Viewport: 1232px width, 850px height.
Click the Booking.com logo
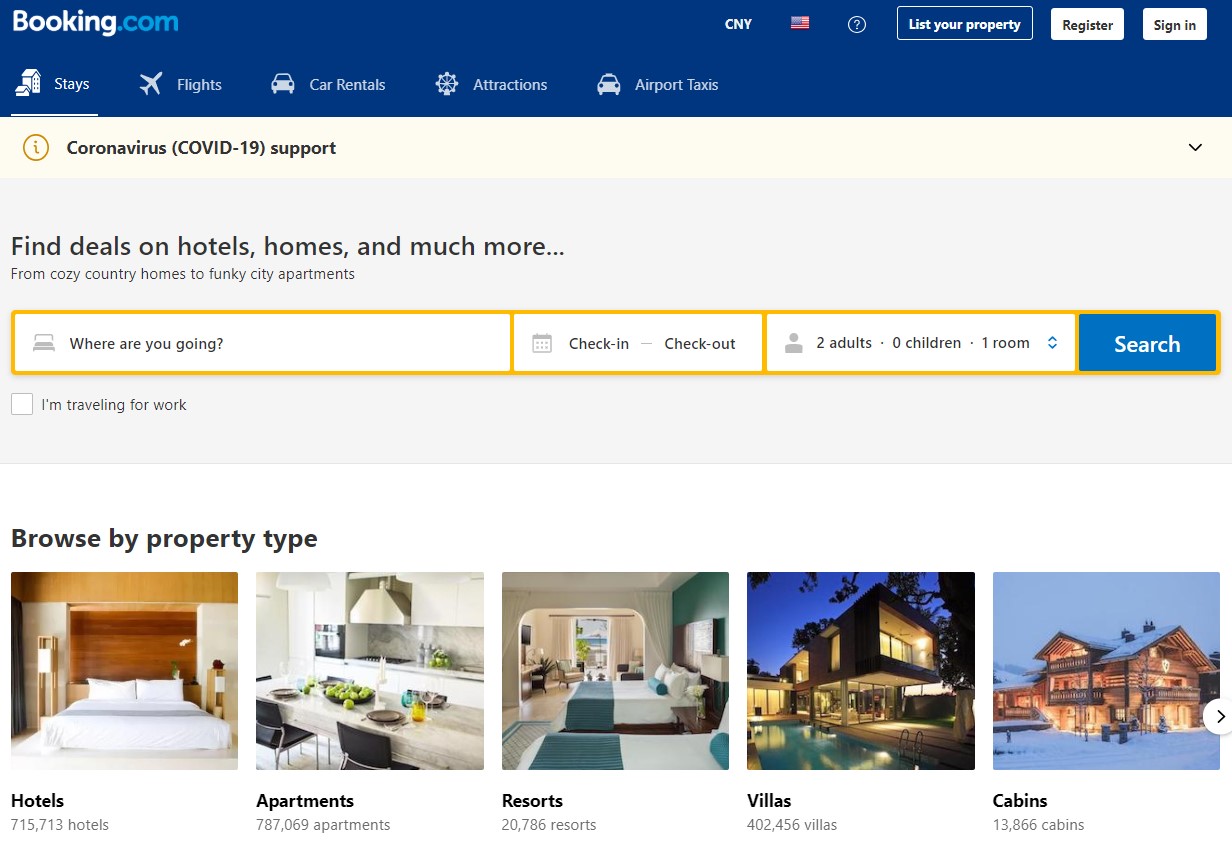tap(96, 24)
